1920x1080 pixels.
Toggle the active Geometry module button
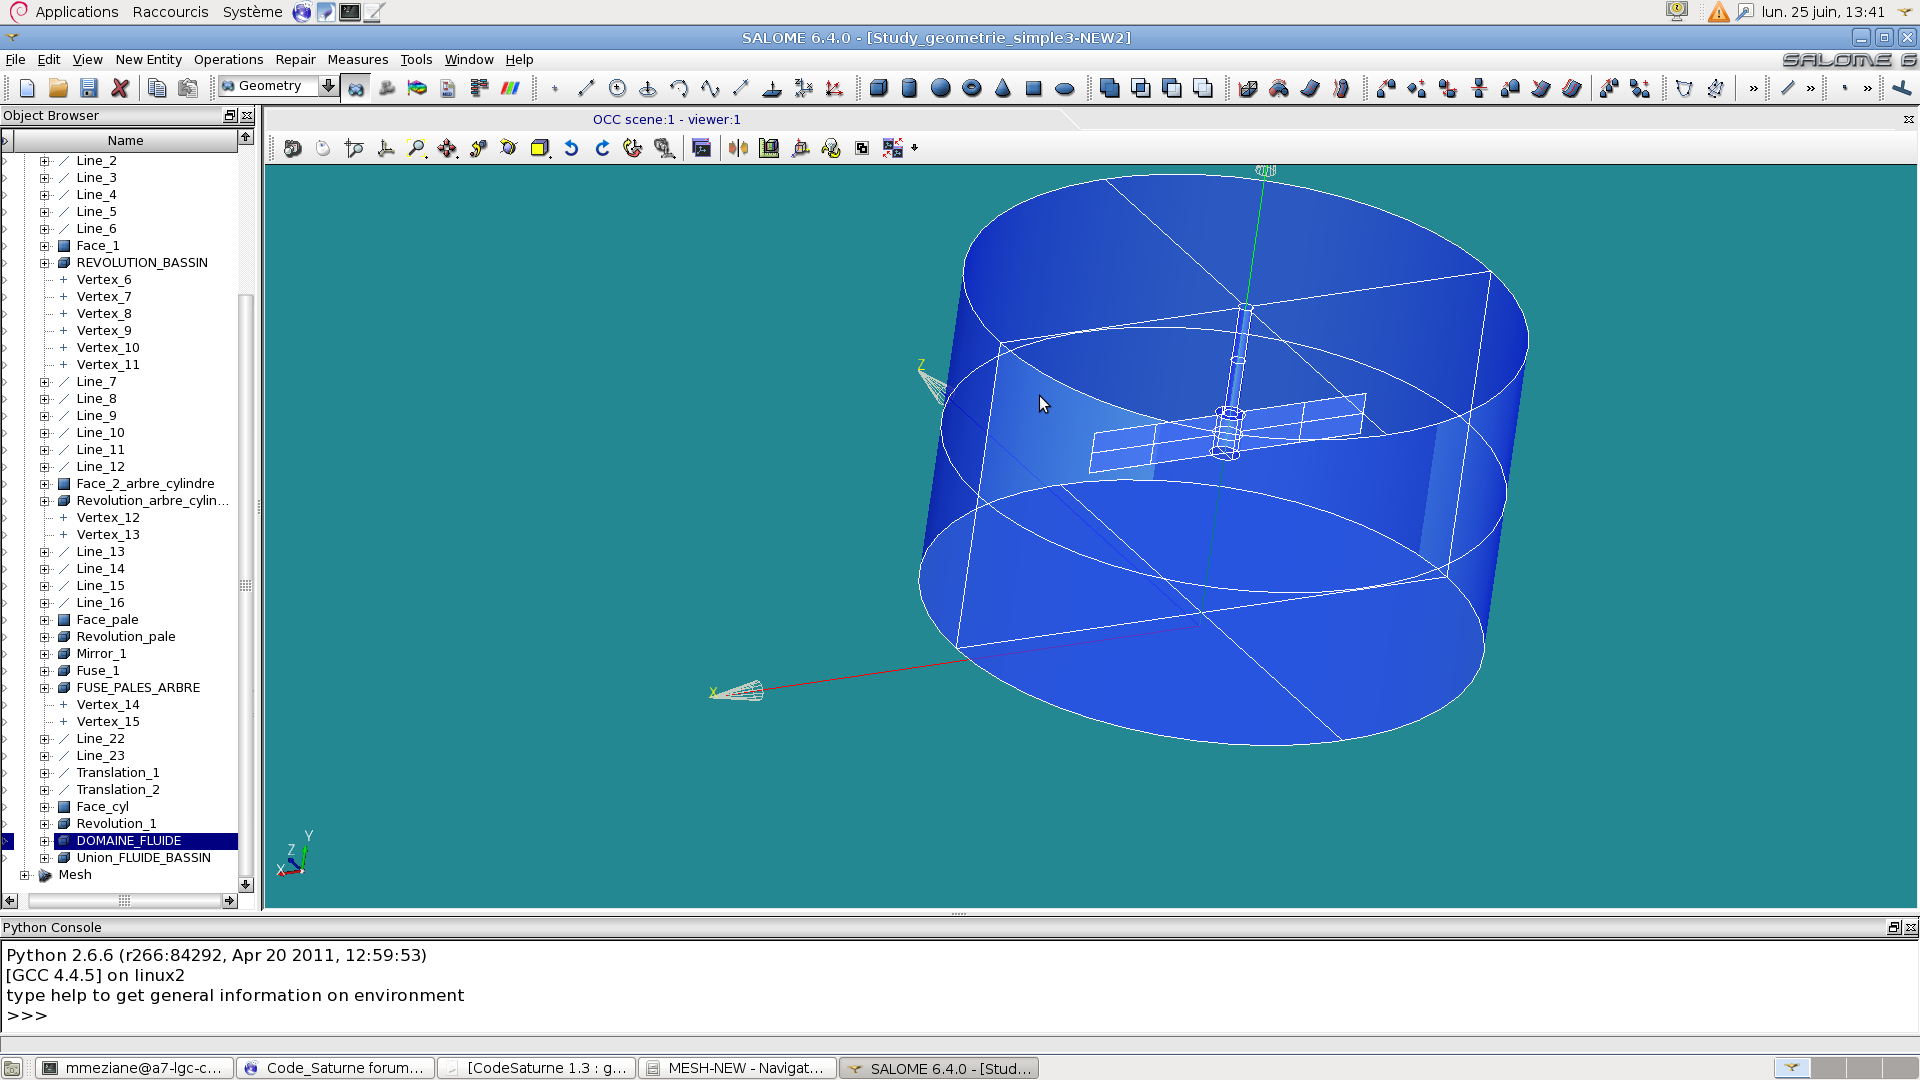(356, 88)
